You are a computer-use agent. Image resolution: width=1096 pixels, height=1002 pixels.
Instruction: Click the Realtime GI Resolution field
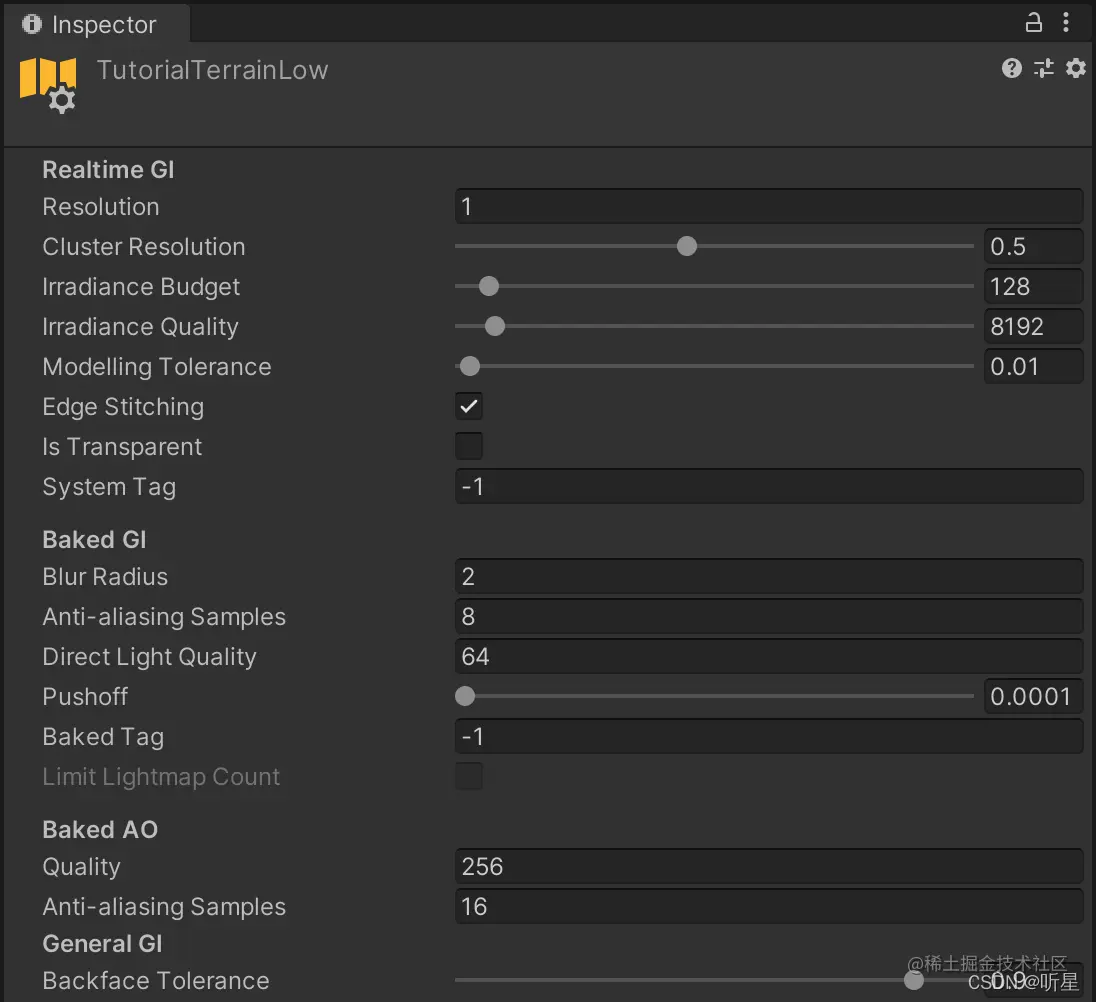point(769,206)
